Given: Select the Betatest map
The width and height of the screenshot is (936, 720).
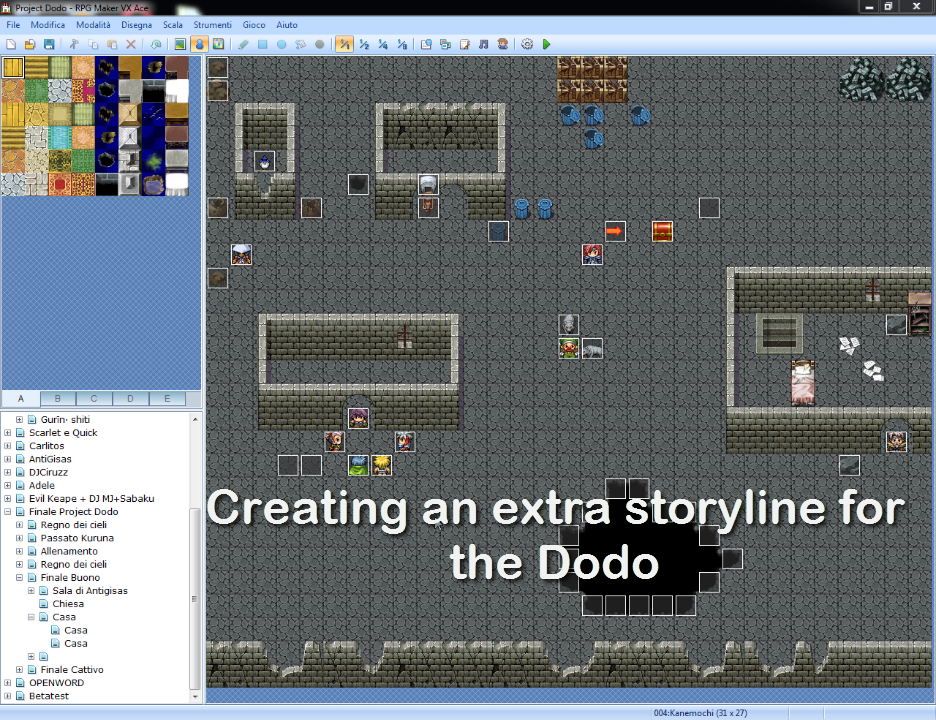Looking at the screenshot, I should coord(49,696).
